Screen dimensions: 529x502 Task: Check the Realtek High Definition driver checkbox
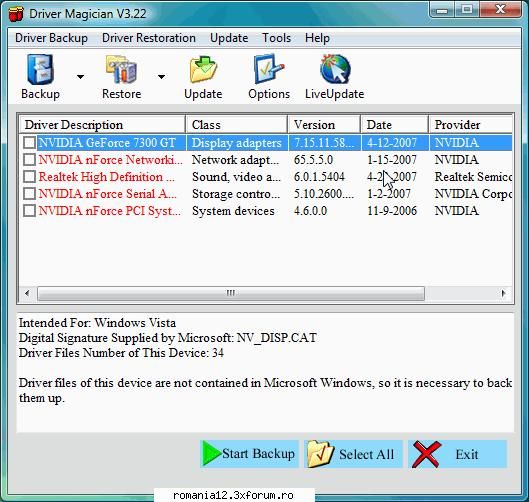[x=29, y=176]
